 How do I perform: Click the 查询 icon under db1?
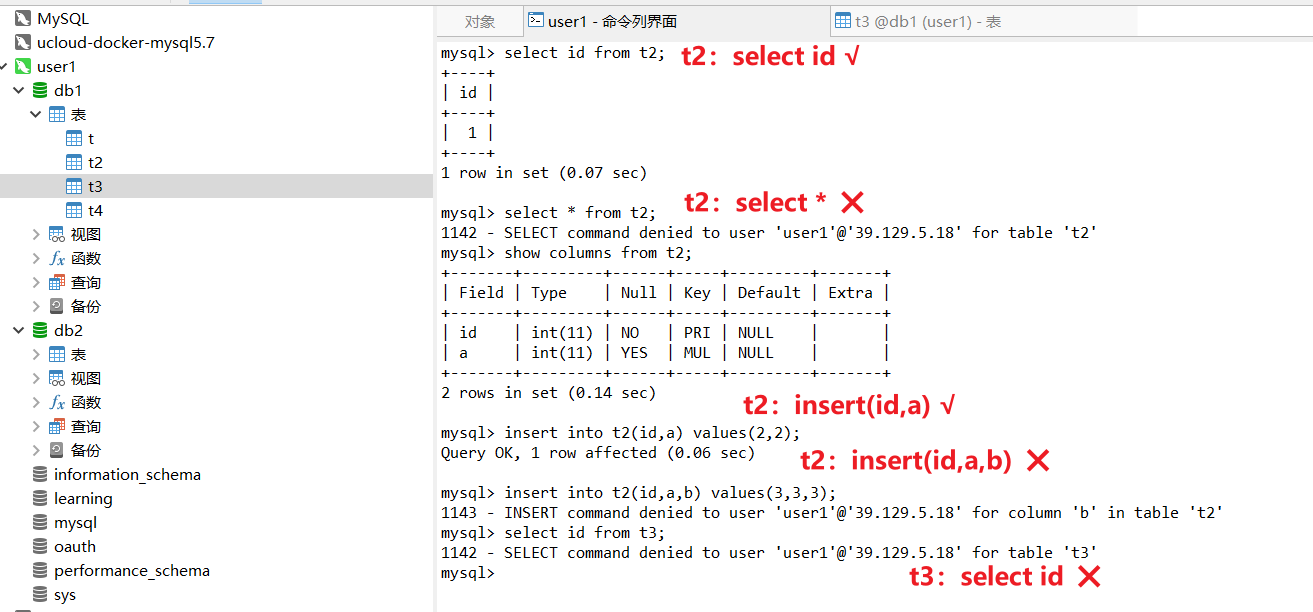[57, 282]
